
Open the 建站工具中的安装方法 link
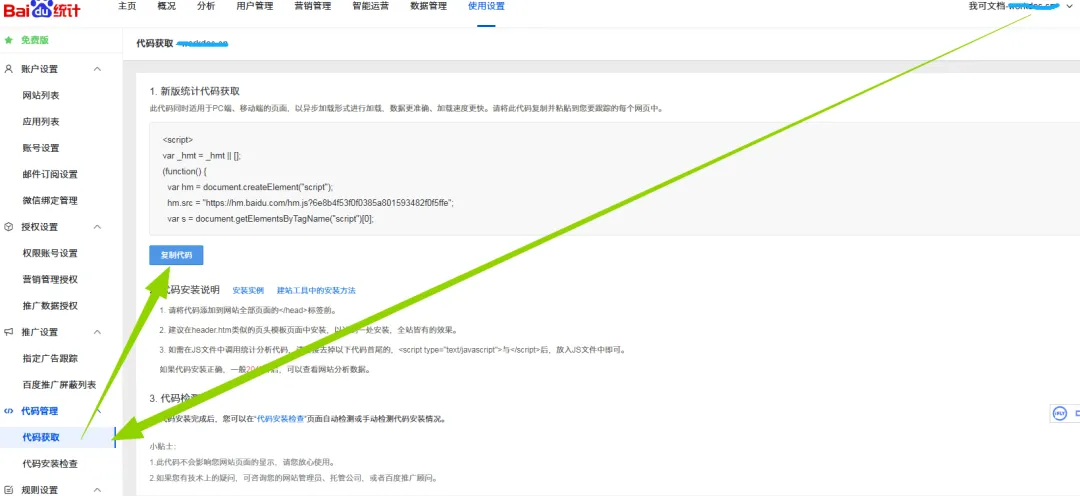point(316,291)
